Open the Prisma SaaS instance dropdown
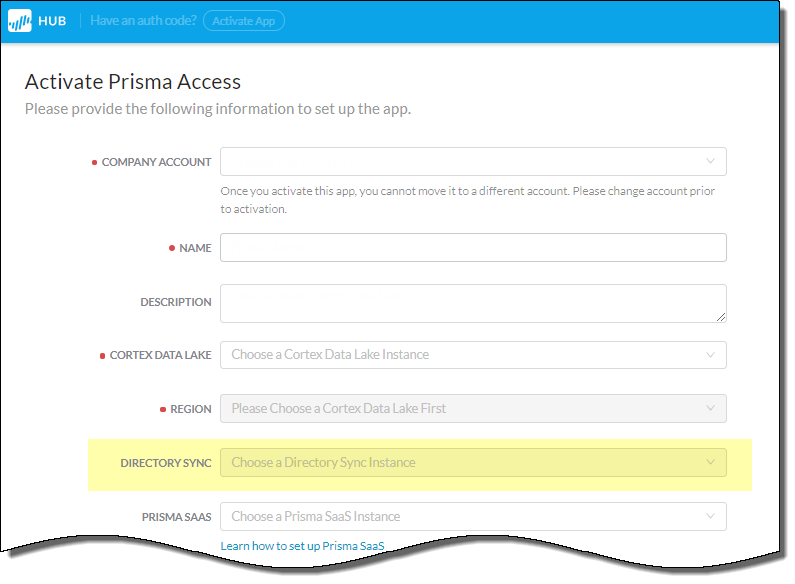The width and height of the screenshot is (795, 584). (x=473, y=517)
